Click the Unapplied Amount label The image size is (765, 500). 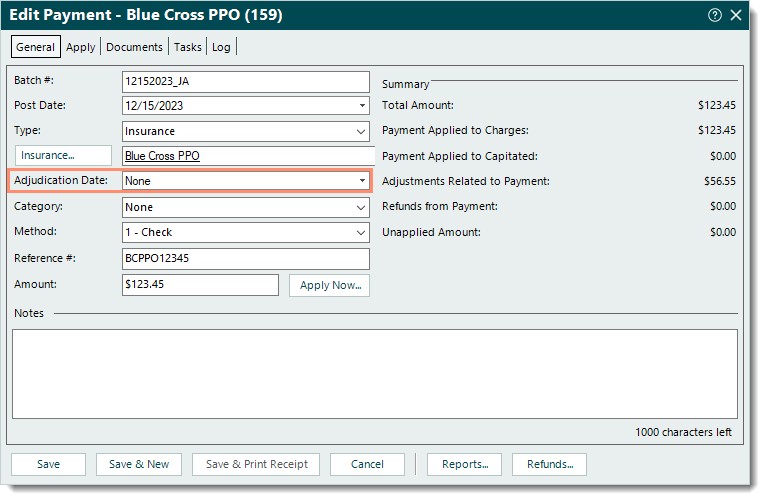point(431,232)
